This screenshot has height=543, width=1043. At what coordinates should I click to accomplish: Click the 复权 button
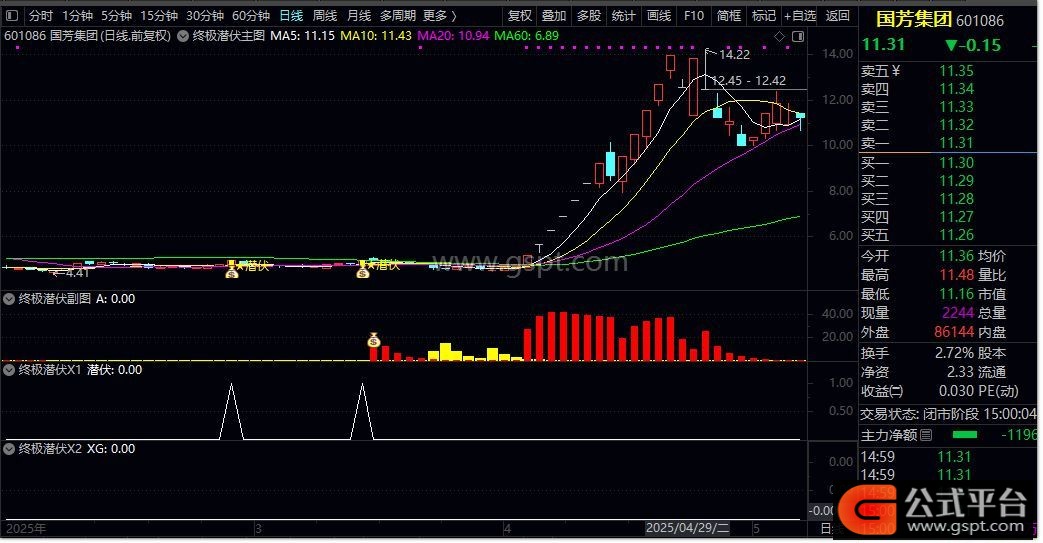[520, 16]
